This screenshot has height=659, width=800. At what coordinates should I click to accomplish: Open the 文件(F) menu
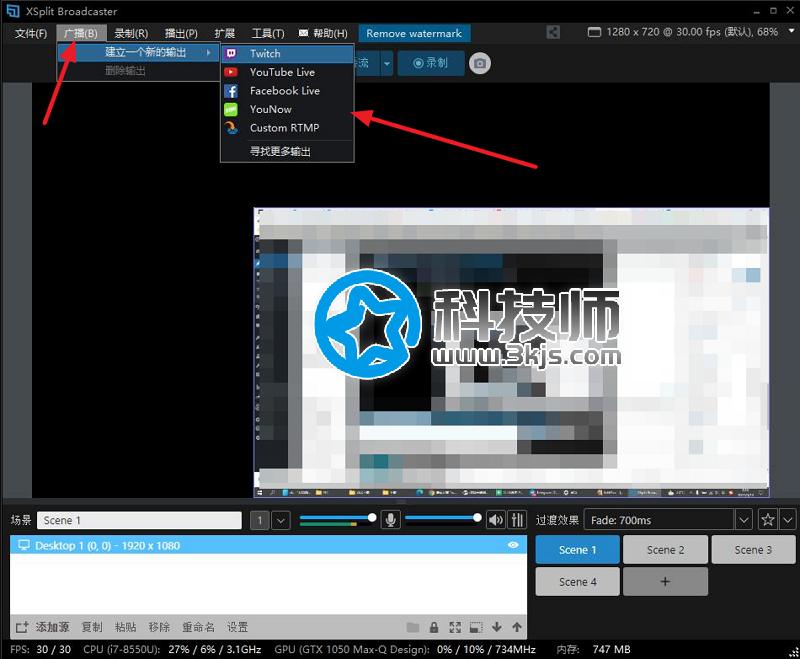tap(31, 34)
